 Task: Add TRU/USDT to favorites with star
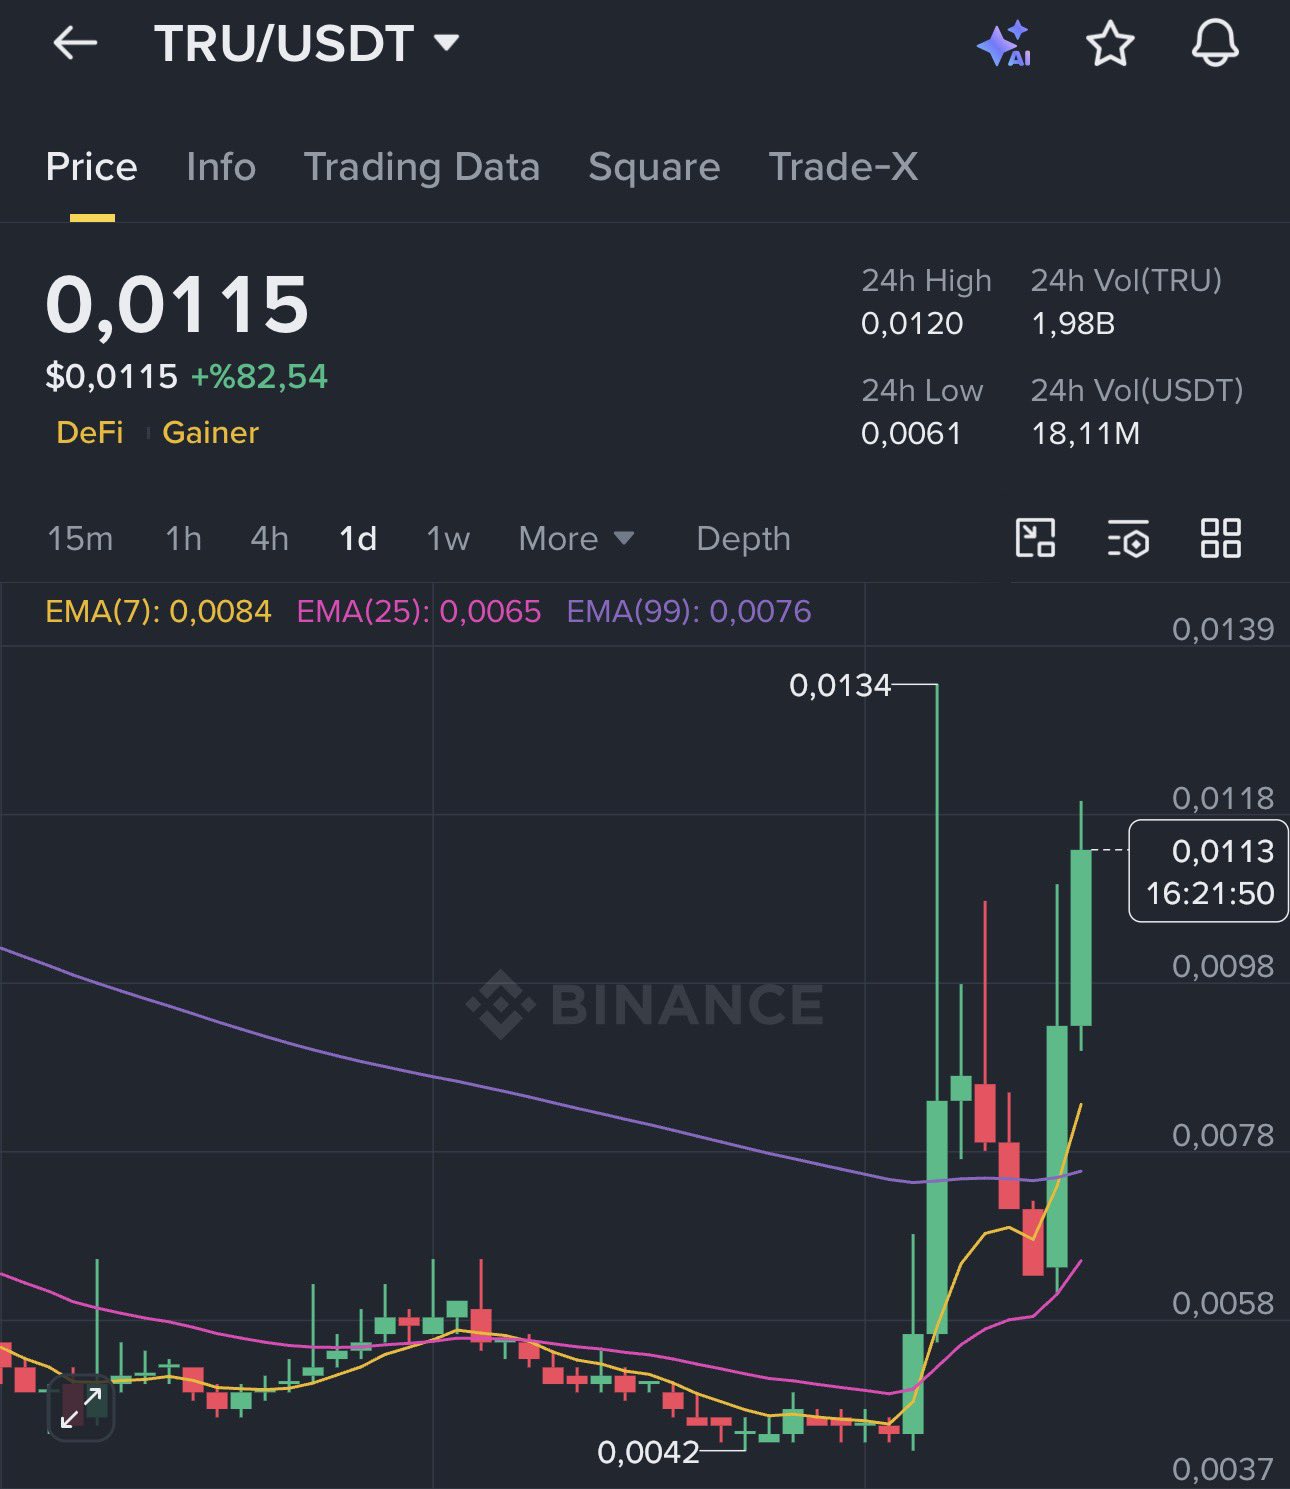point(1110,44)
